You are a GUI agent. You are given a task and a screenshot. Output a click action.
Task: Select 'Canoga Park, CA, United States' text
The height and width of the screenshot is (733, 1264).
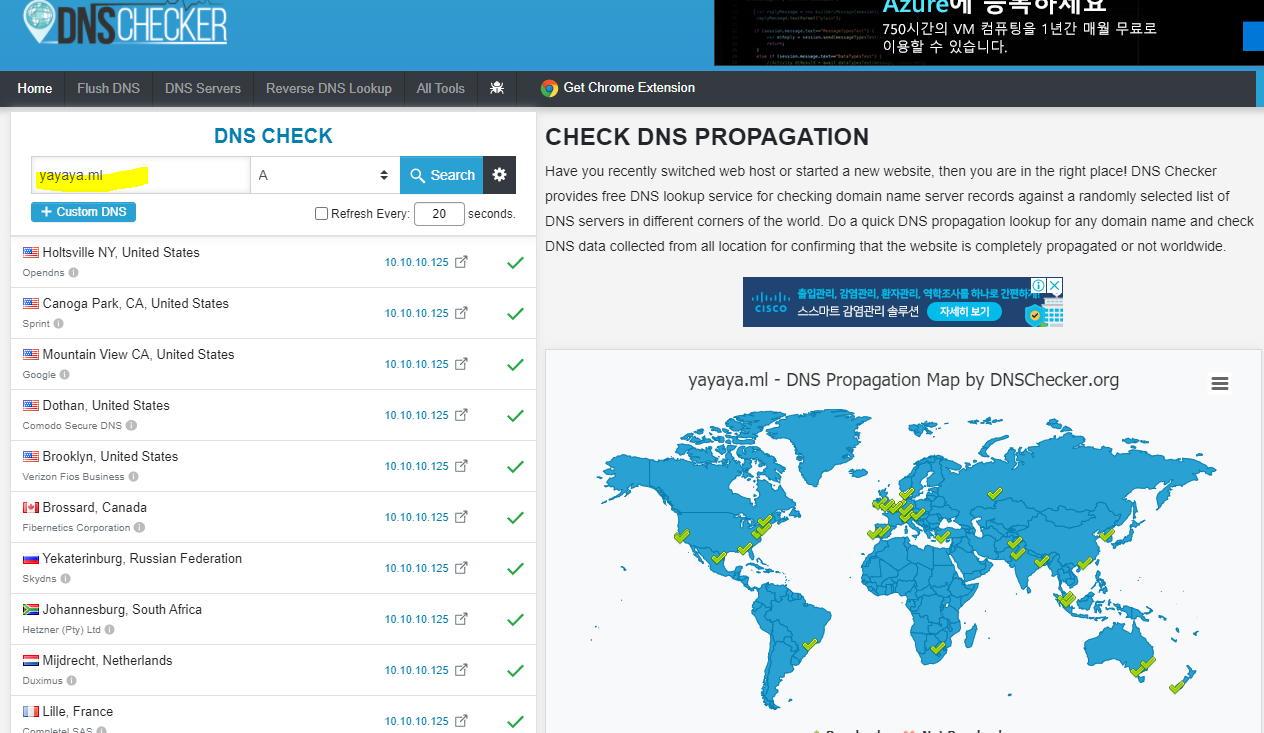tap(136, 303)
